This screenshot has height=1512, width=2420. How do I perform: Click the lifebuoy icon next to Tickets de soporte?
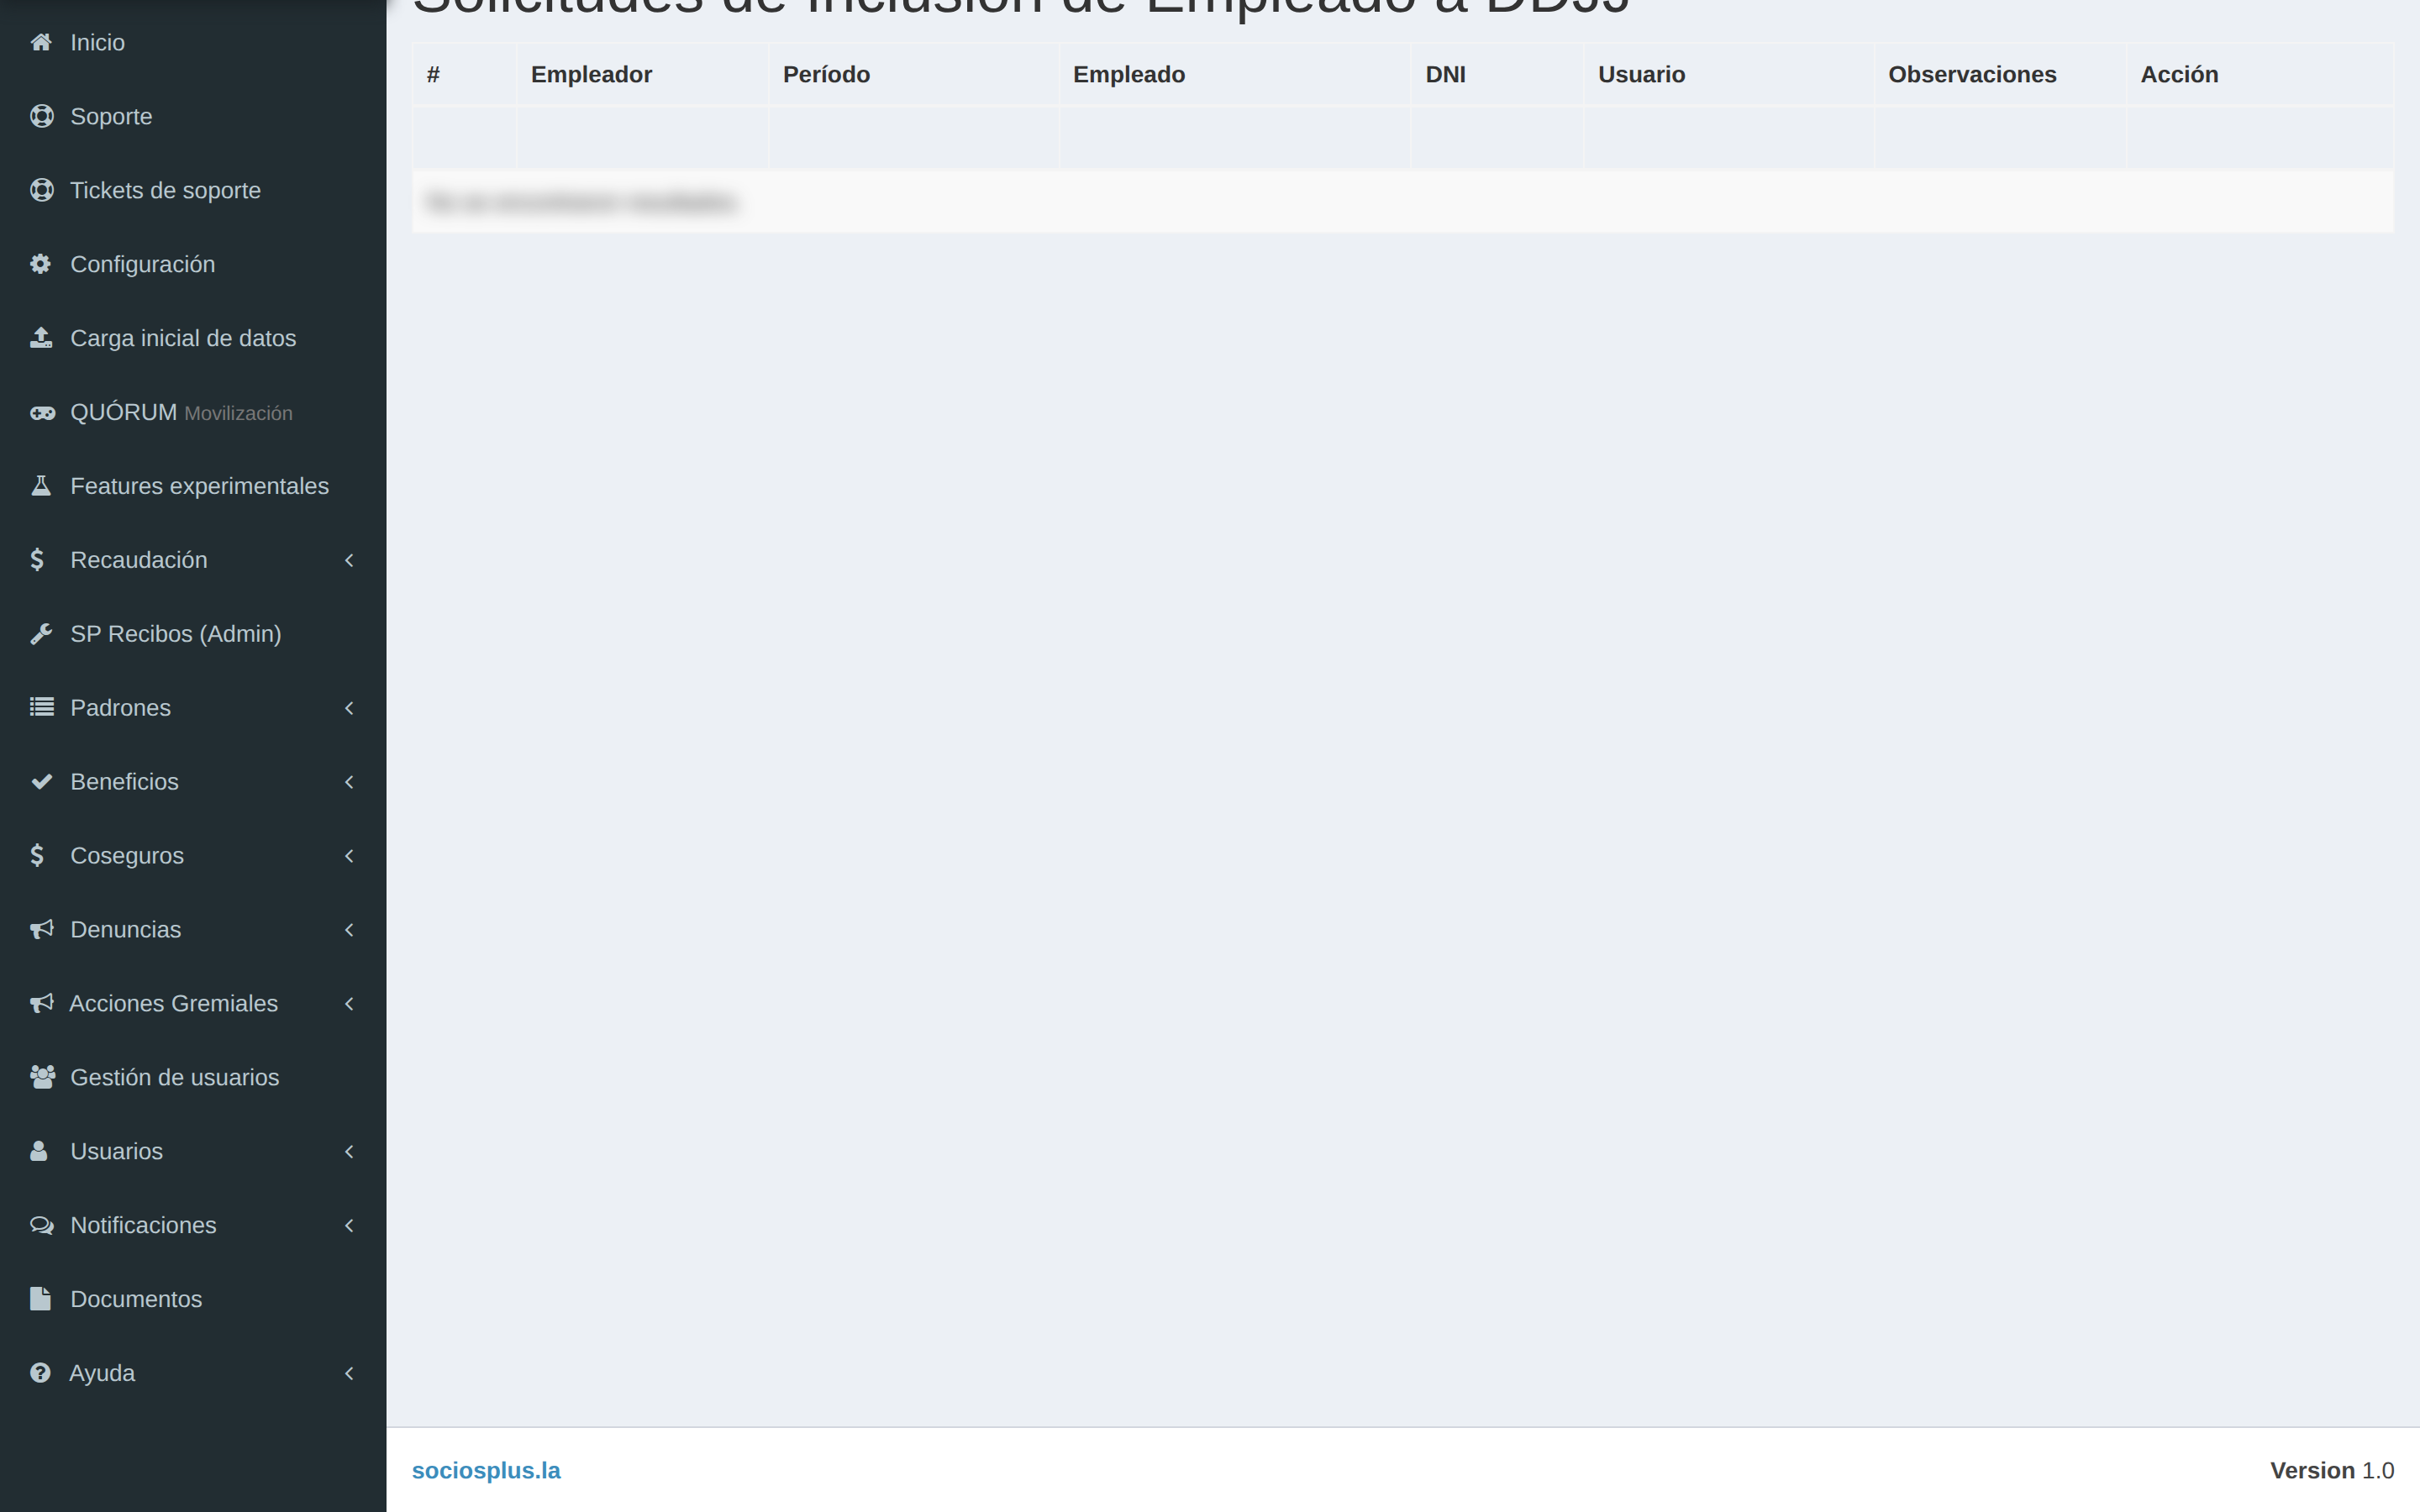click(41, 190)
